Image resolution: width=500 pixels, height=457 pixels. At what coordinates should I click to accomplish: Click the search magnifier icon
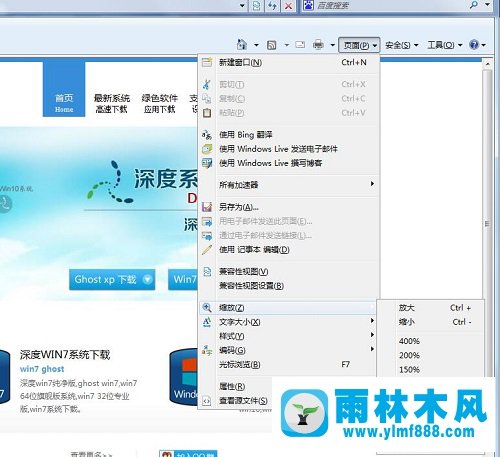click(474, 5)
